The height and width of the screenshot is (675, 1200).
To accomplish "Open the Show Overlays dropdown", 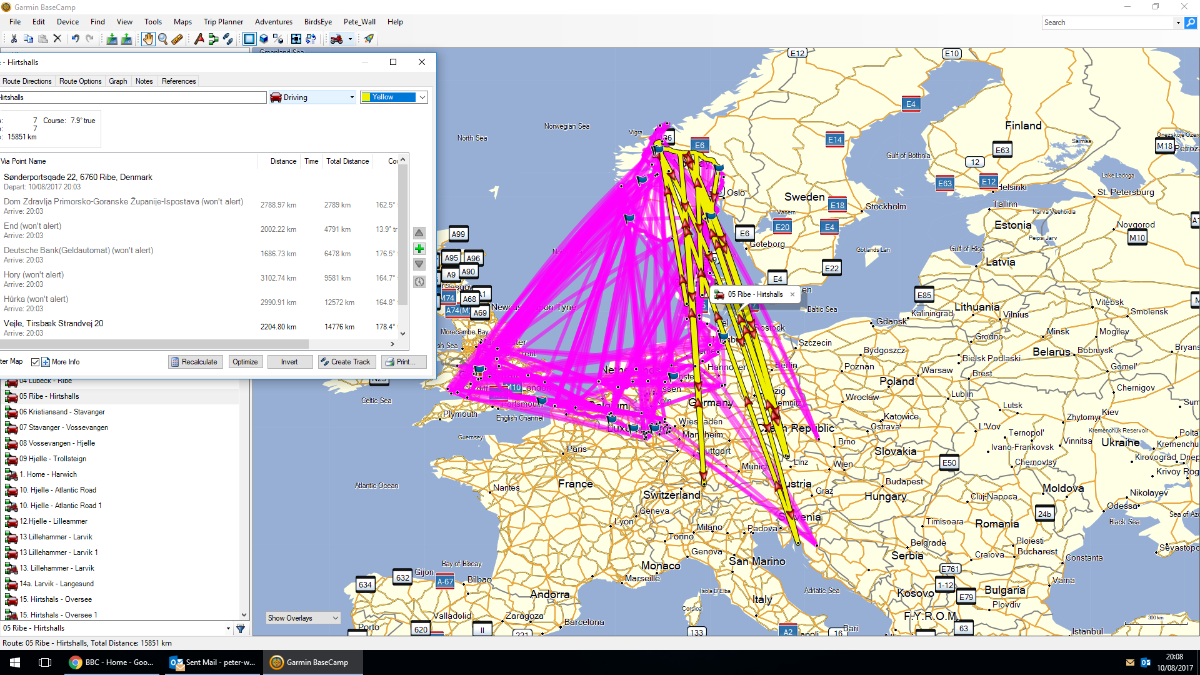I will point(303,618).
